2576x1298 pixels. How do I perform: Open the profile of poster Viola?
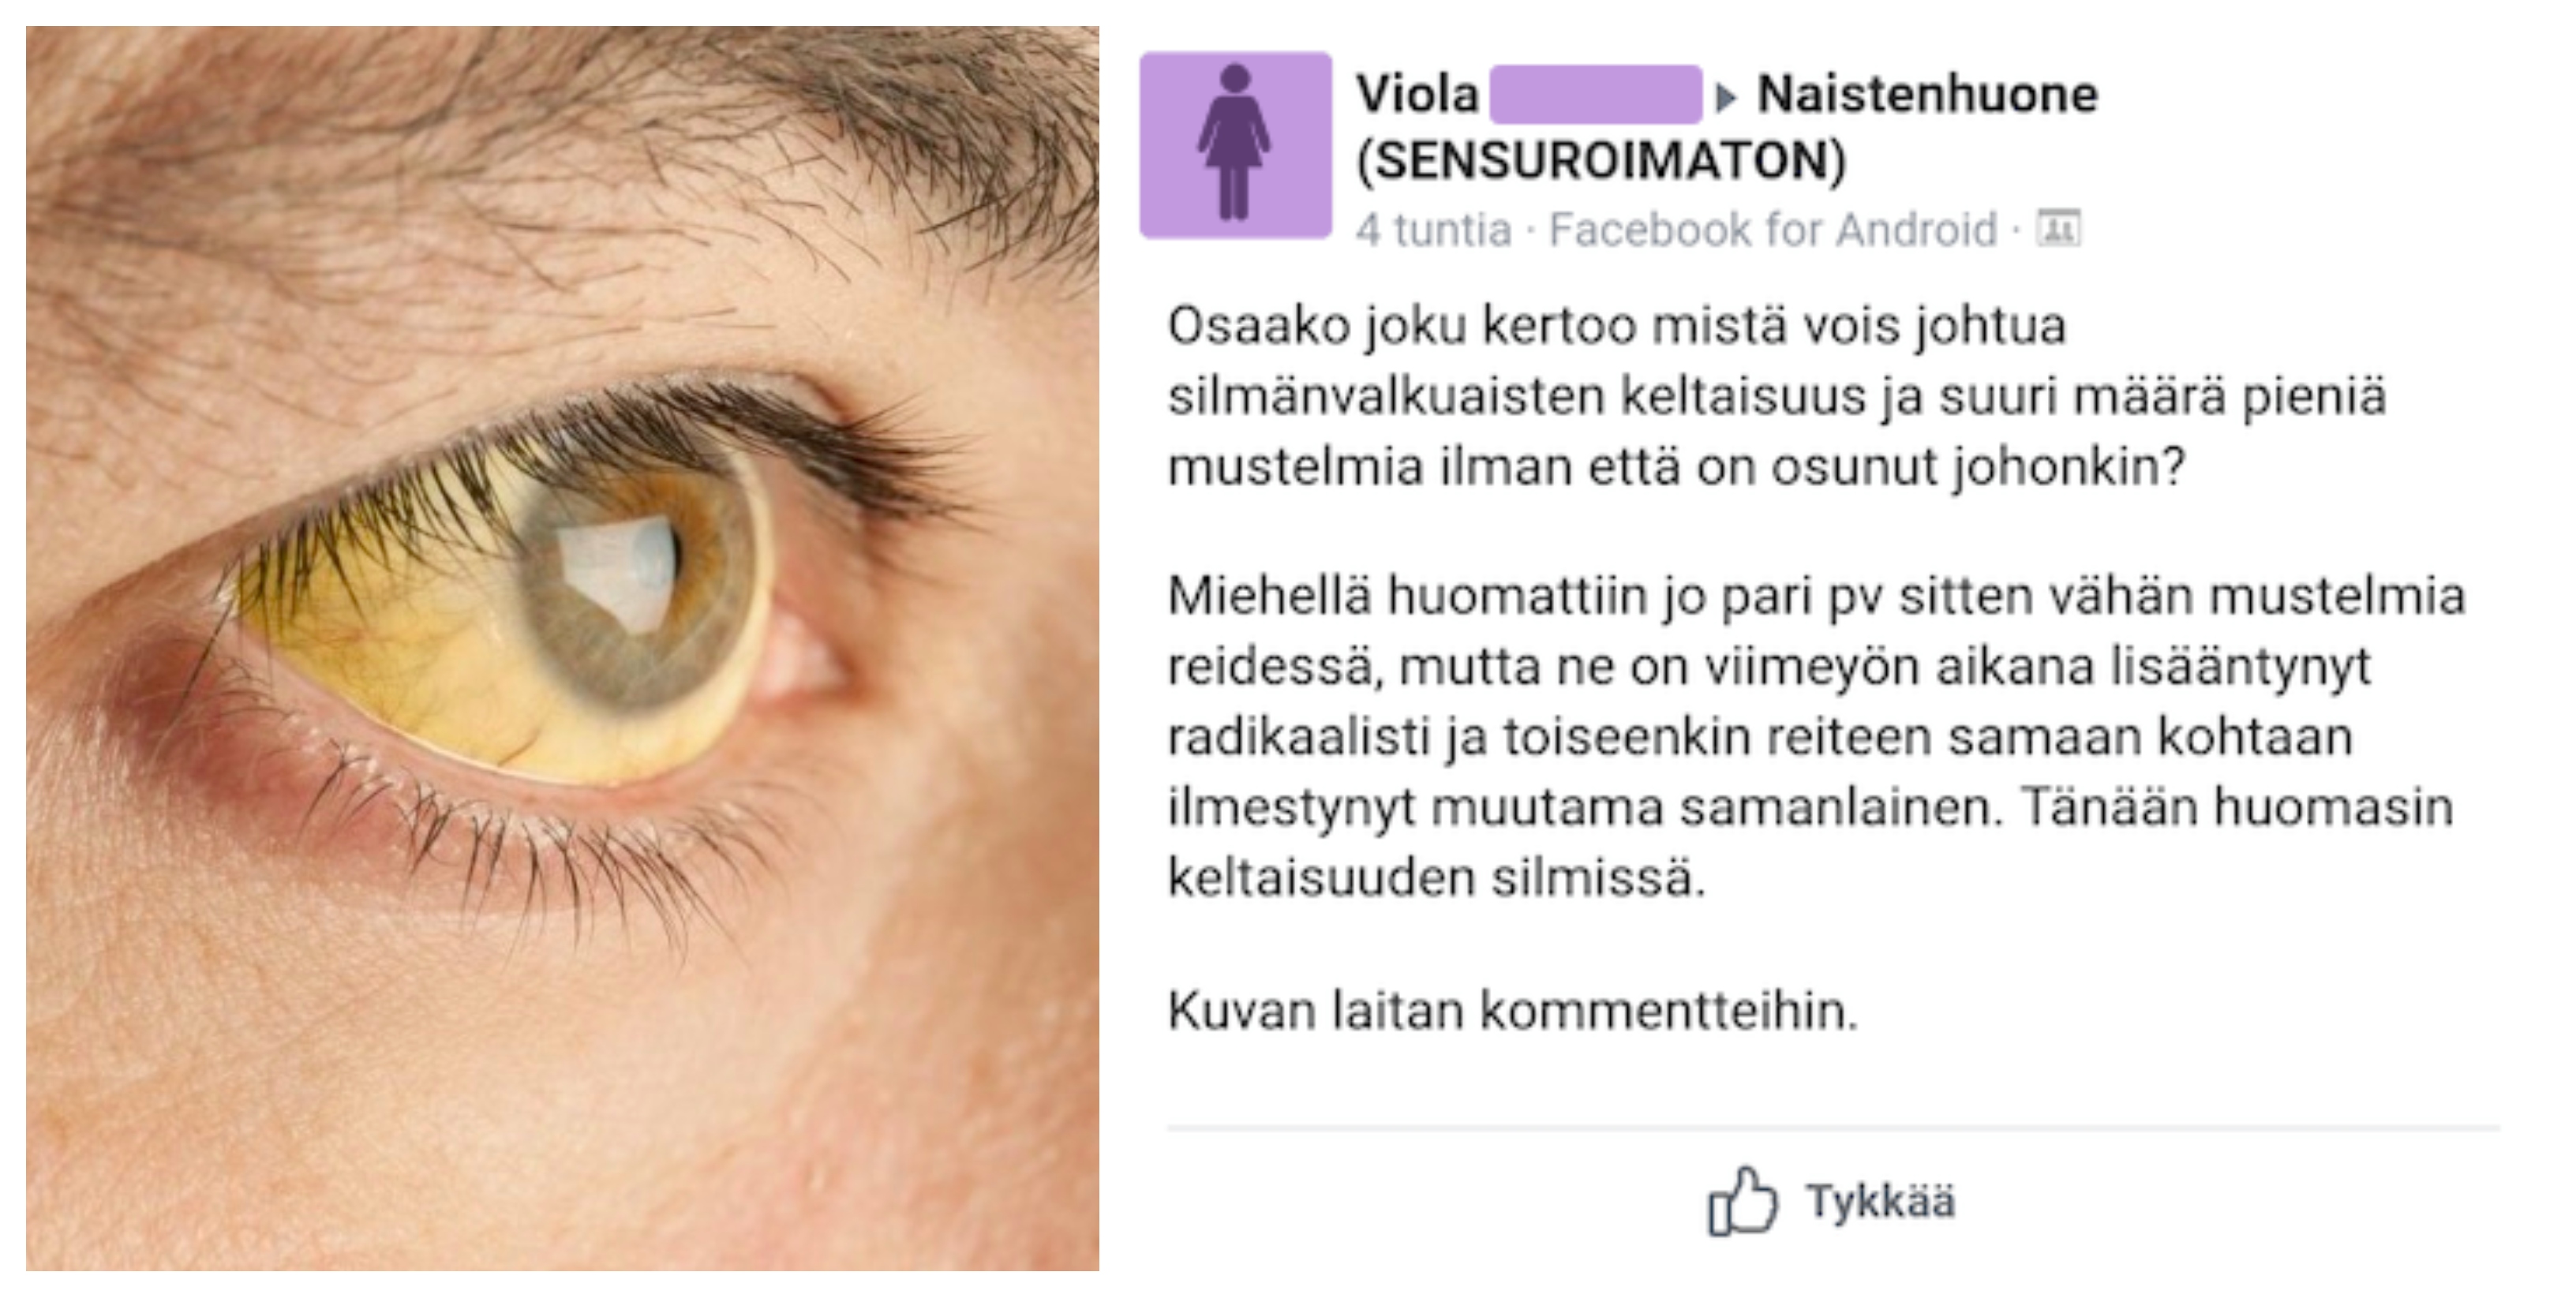tap(1417, 95)
